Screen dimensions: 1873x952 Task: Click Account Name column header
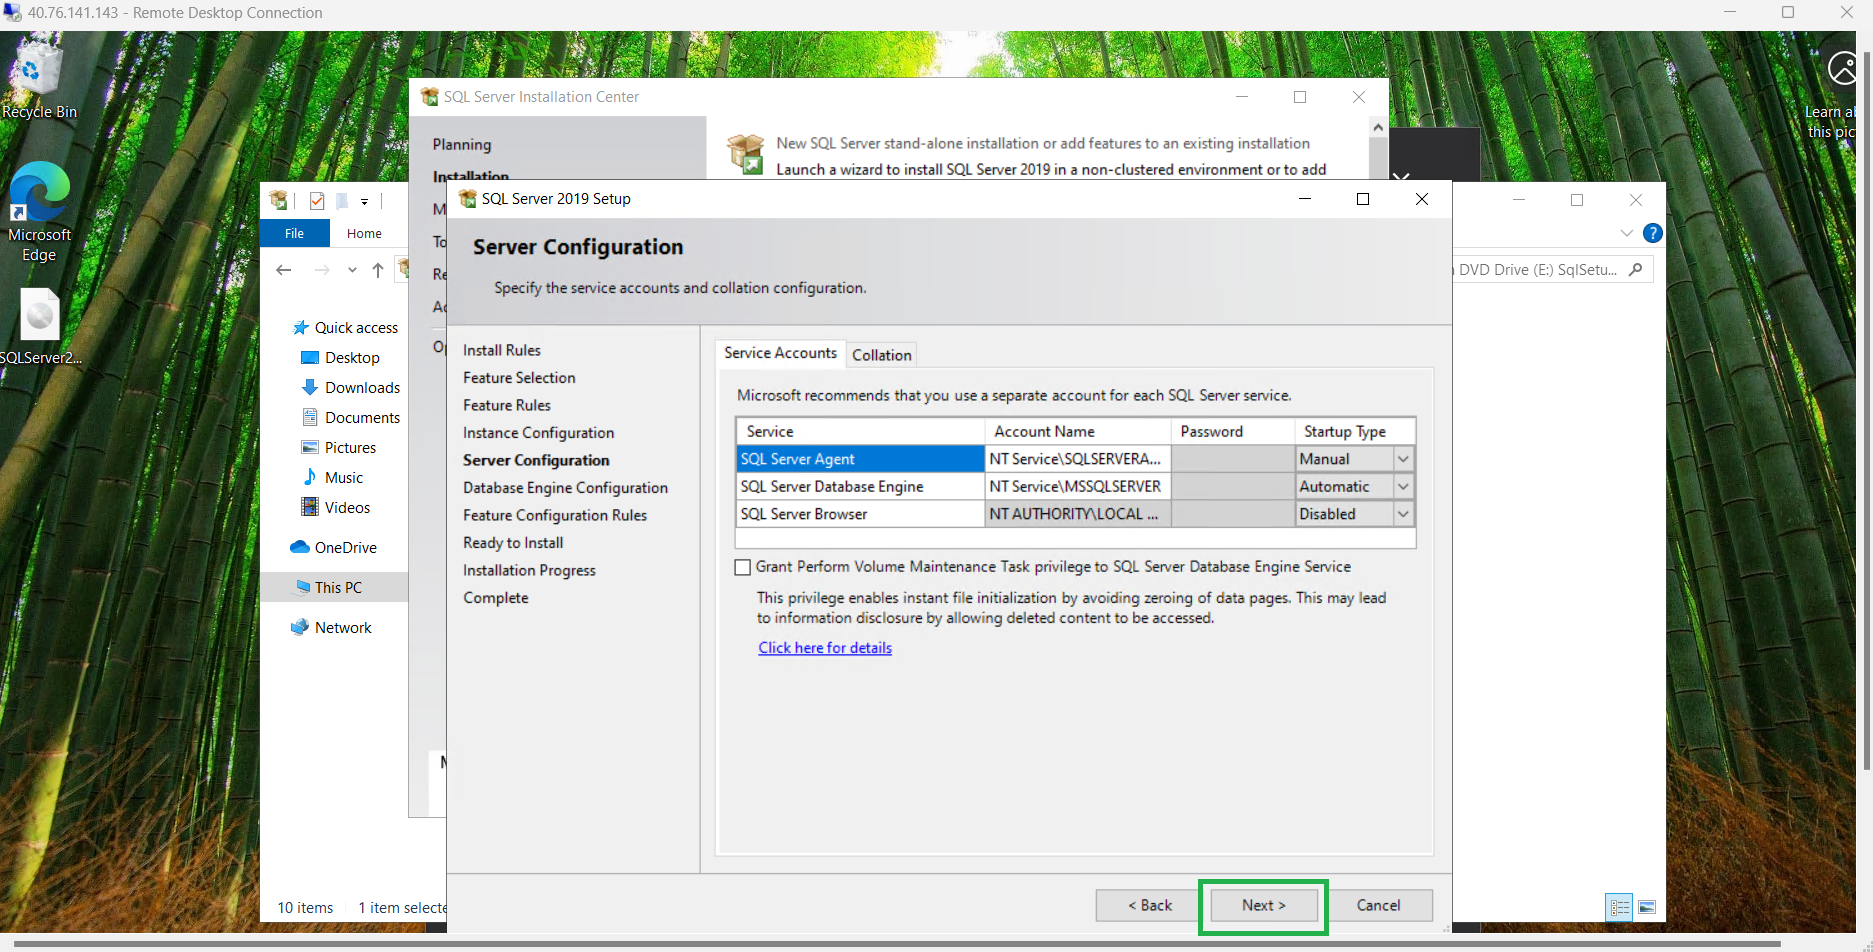pos(1078,432)
